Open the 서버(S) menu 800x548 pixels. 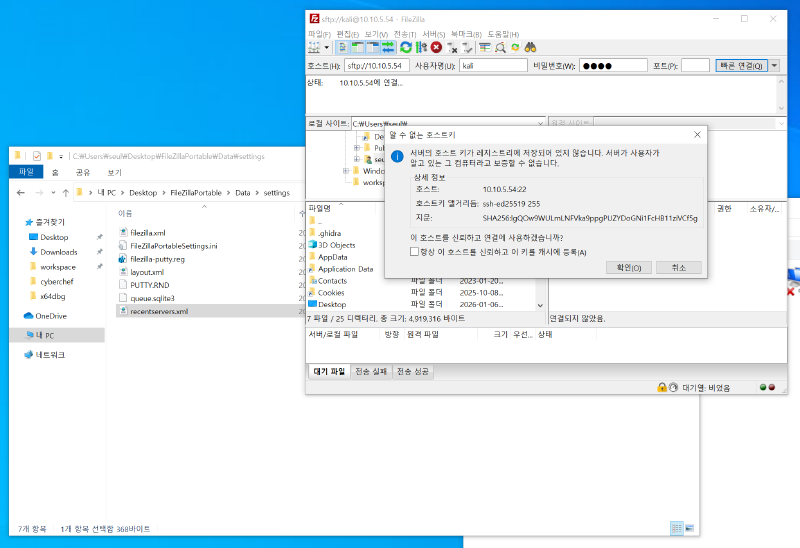(434, 34)
